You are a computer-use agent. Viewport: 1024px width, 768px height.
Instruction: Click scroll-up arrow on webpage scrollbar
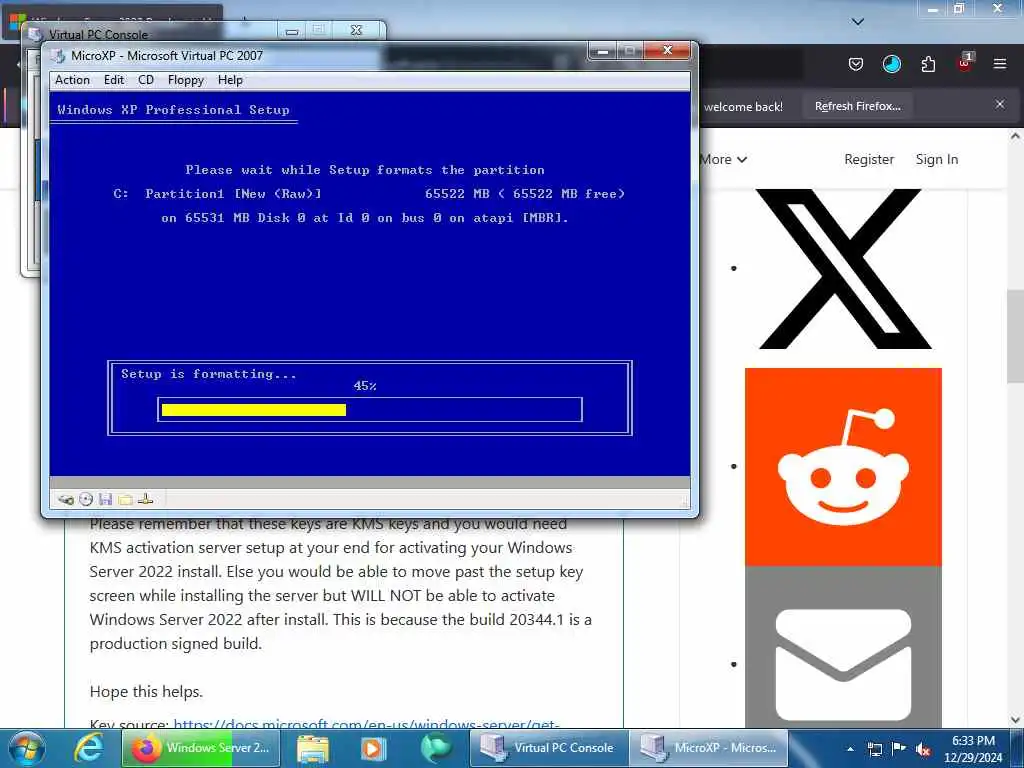(x=1015, y=137)
